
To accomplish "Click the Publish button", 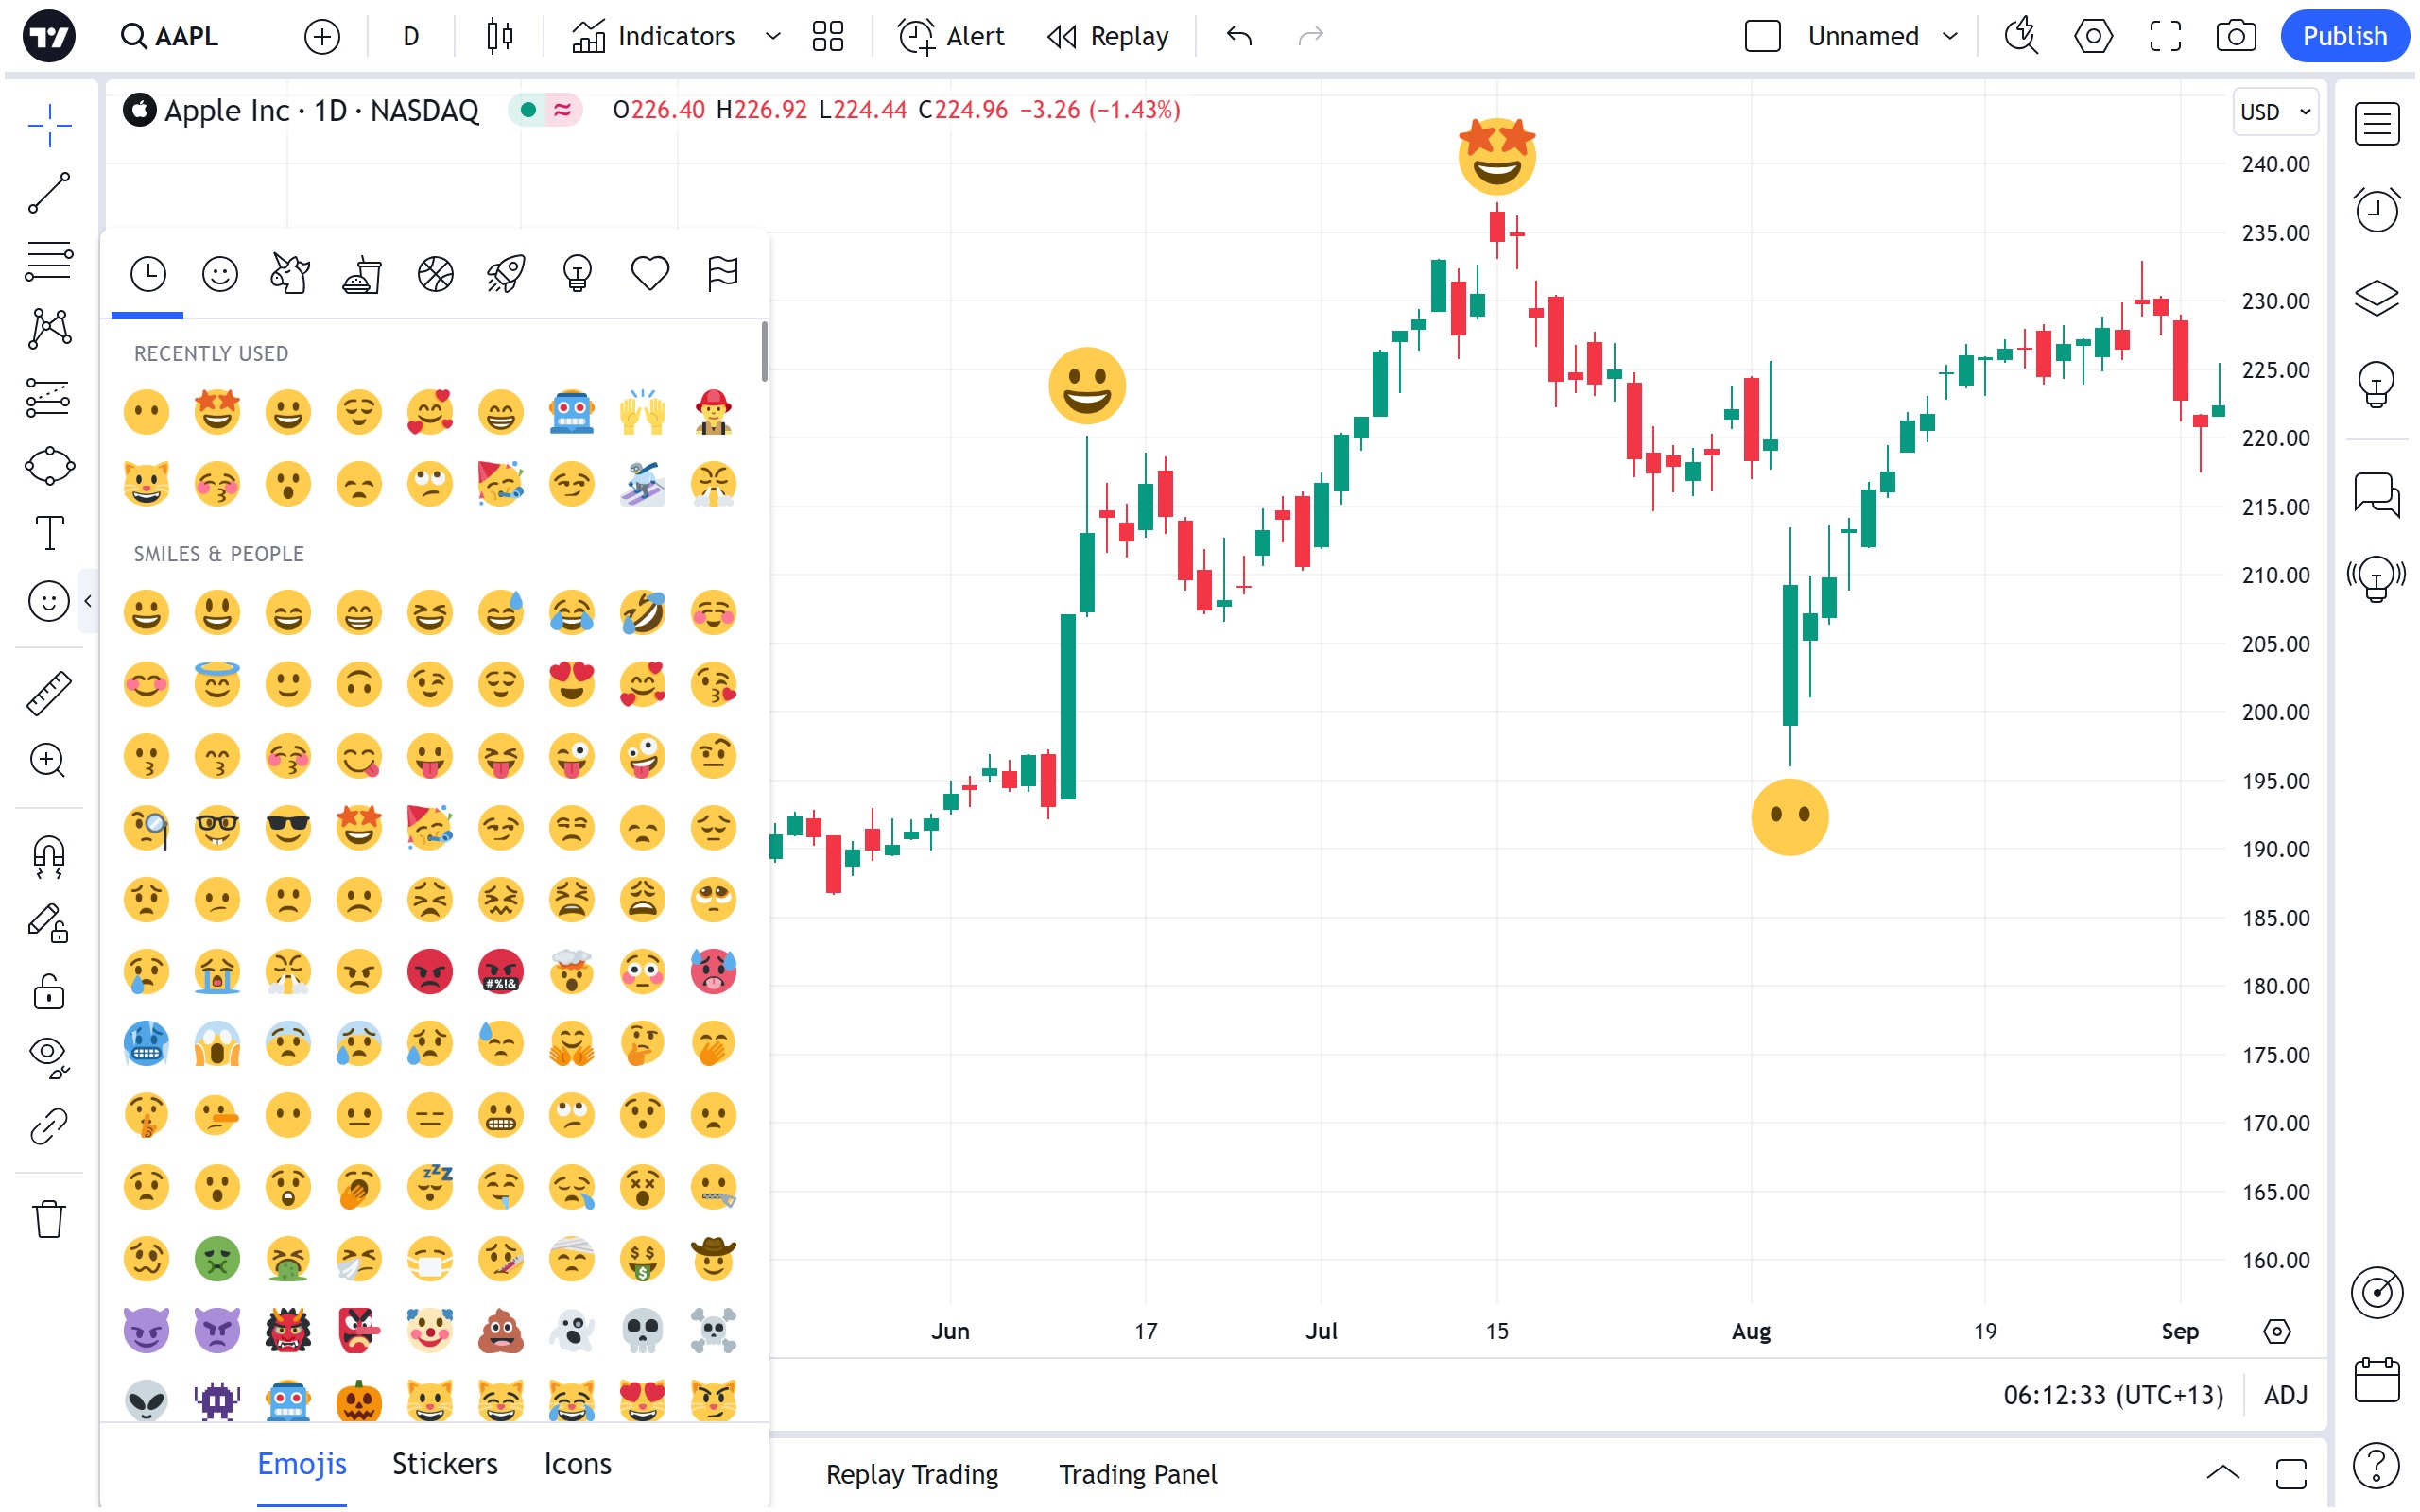I will point(2343,37).
